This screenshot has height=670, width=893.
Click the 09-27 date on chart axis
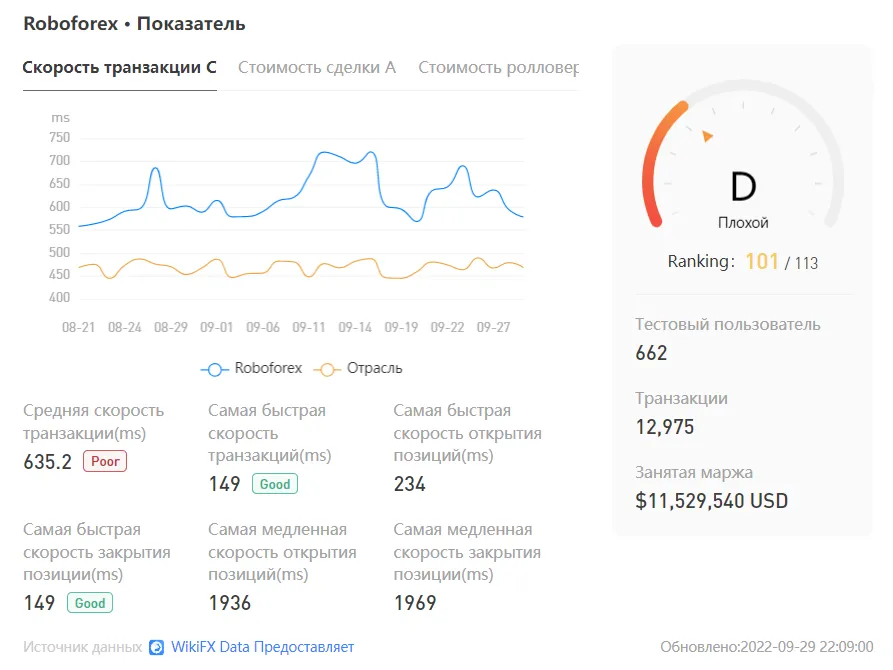pyautogui.click(x=493, y=328)
